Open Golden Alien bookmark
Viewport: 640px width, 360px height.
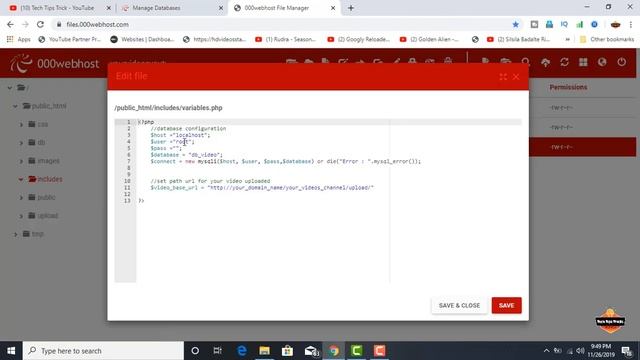(x=429, y=39)
